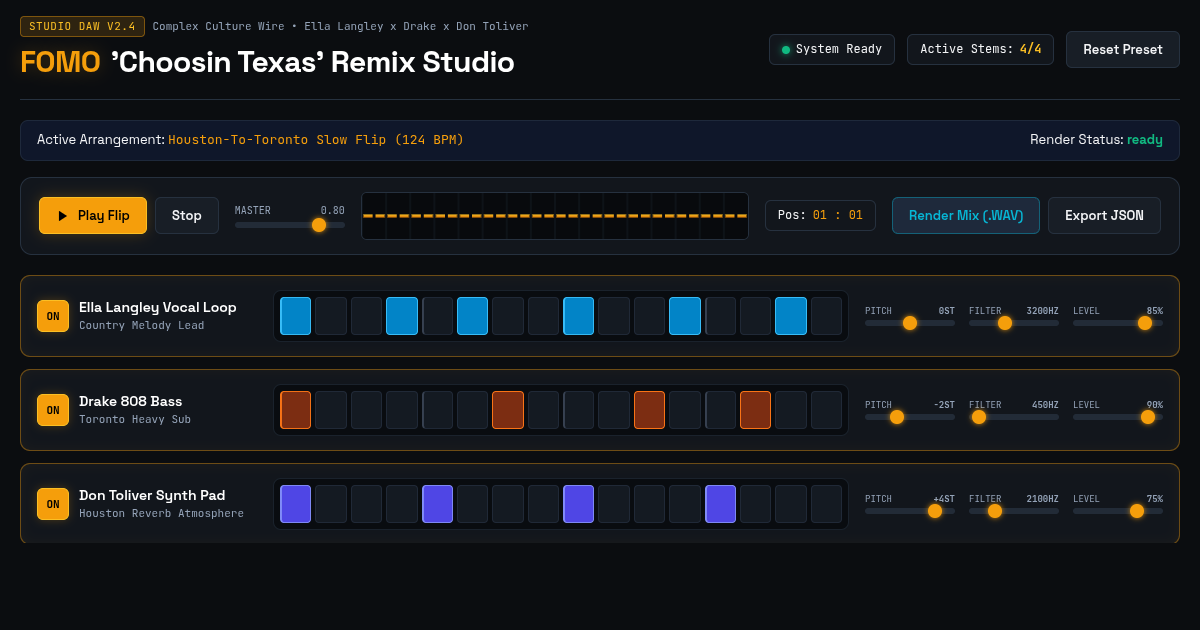Disable step 14 of Drake 808 Bass
Viewport: 1200px width, 630px height.
point(756,410)
